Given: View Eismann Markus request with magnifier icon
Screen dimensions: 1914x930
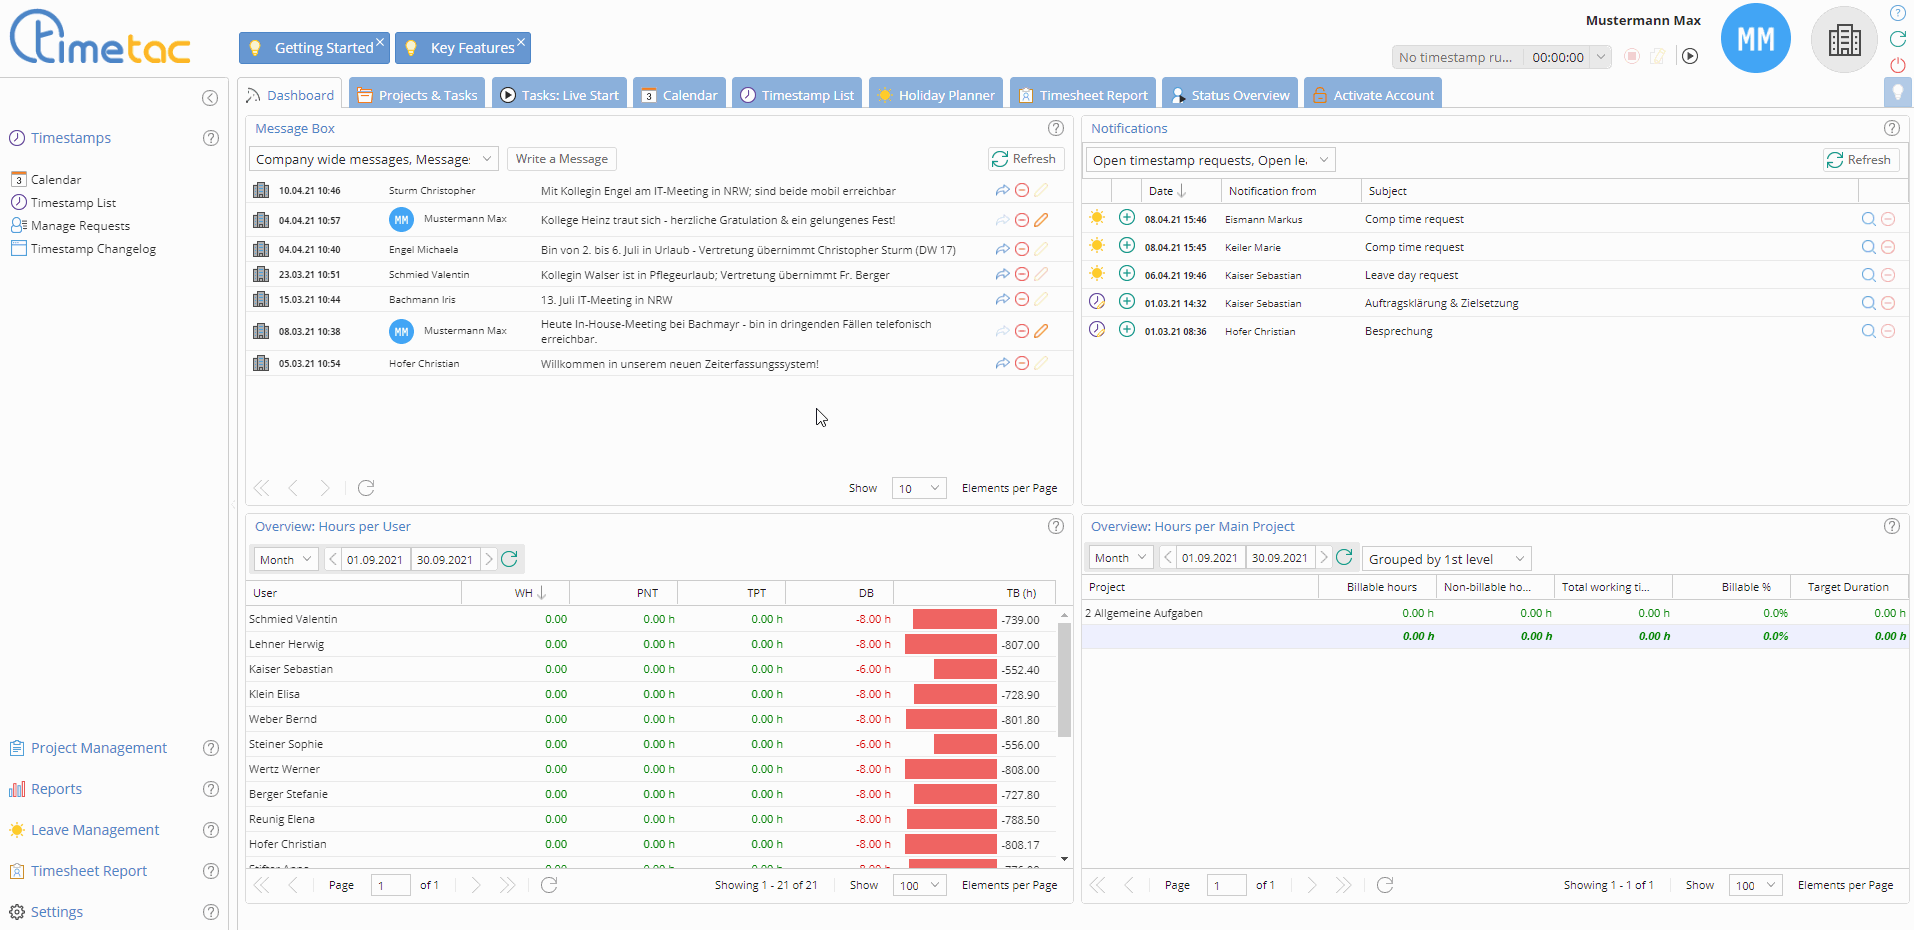Looking at the screenshot, I should 1868,219.
